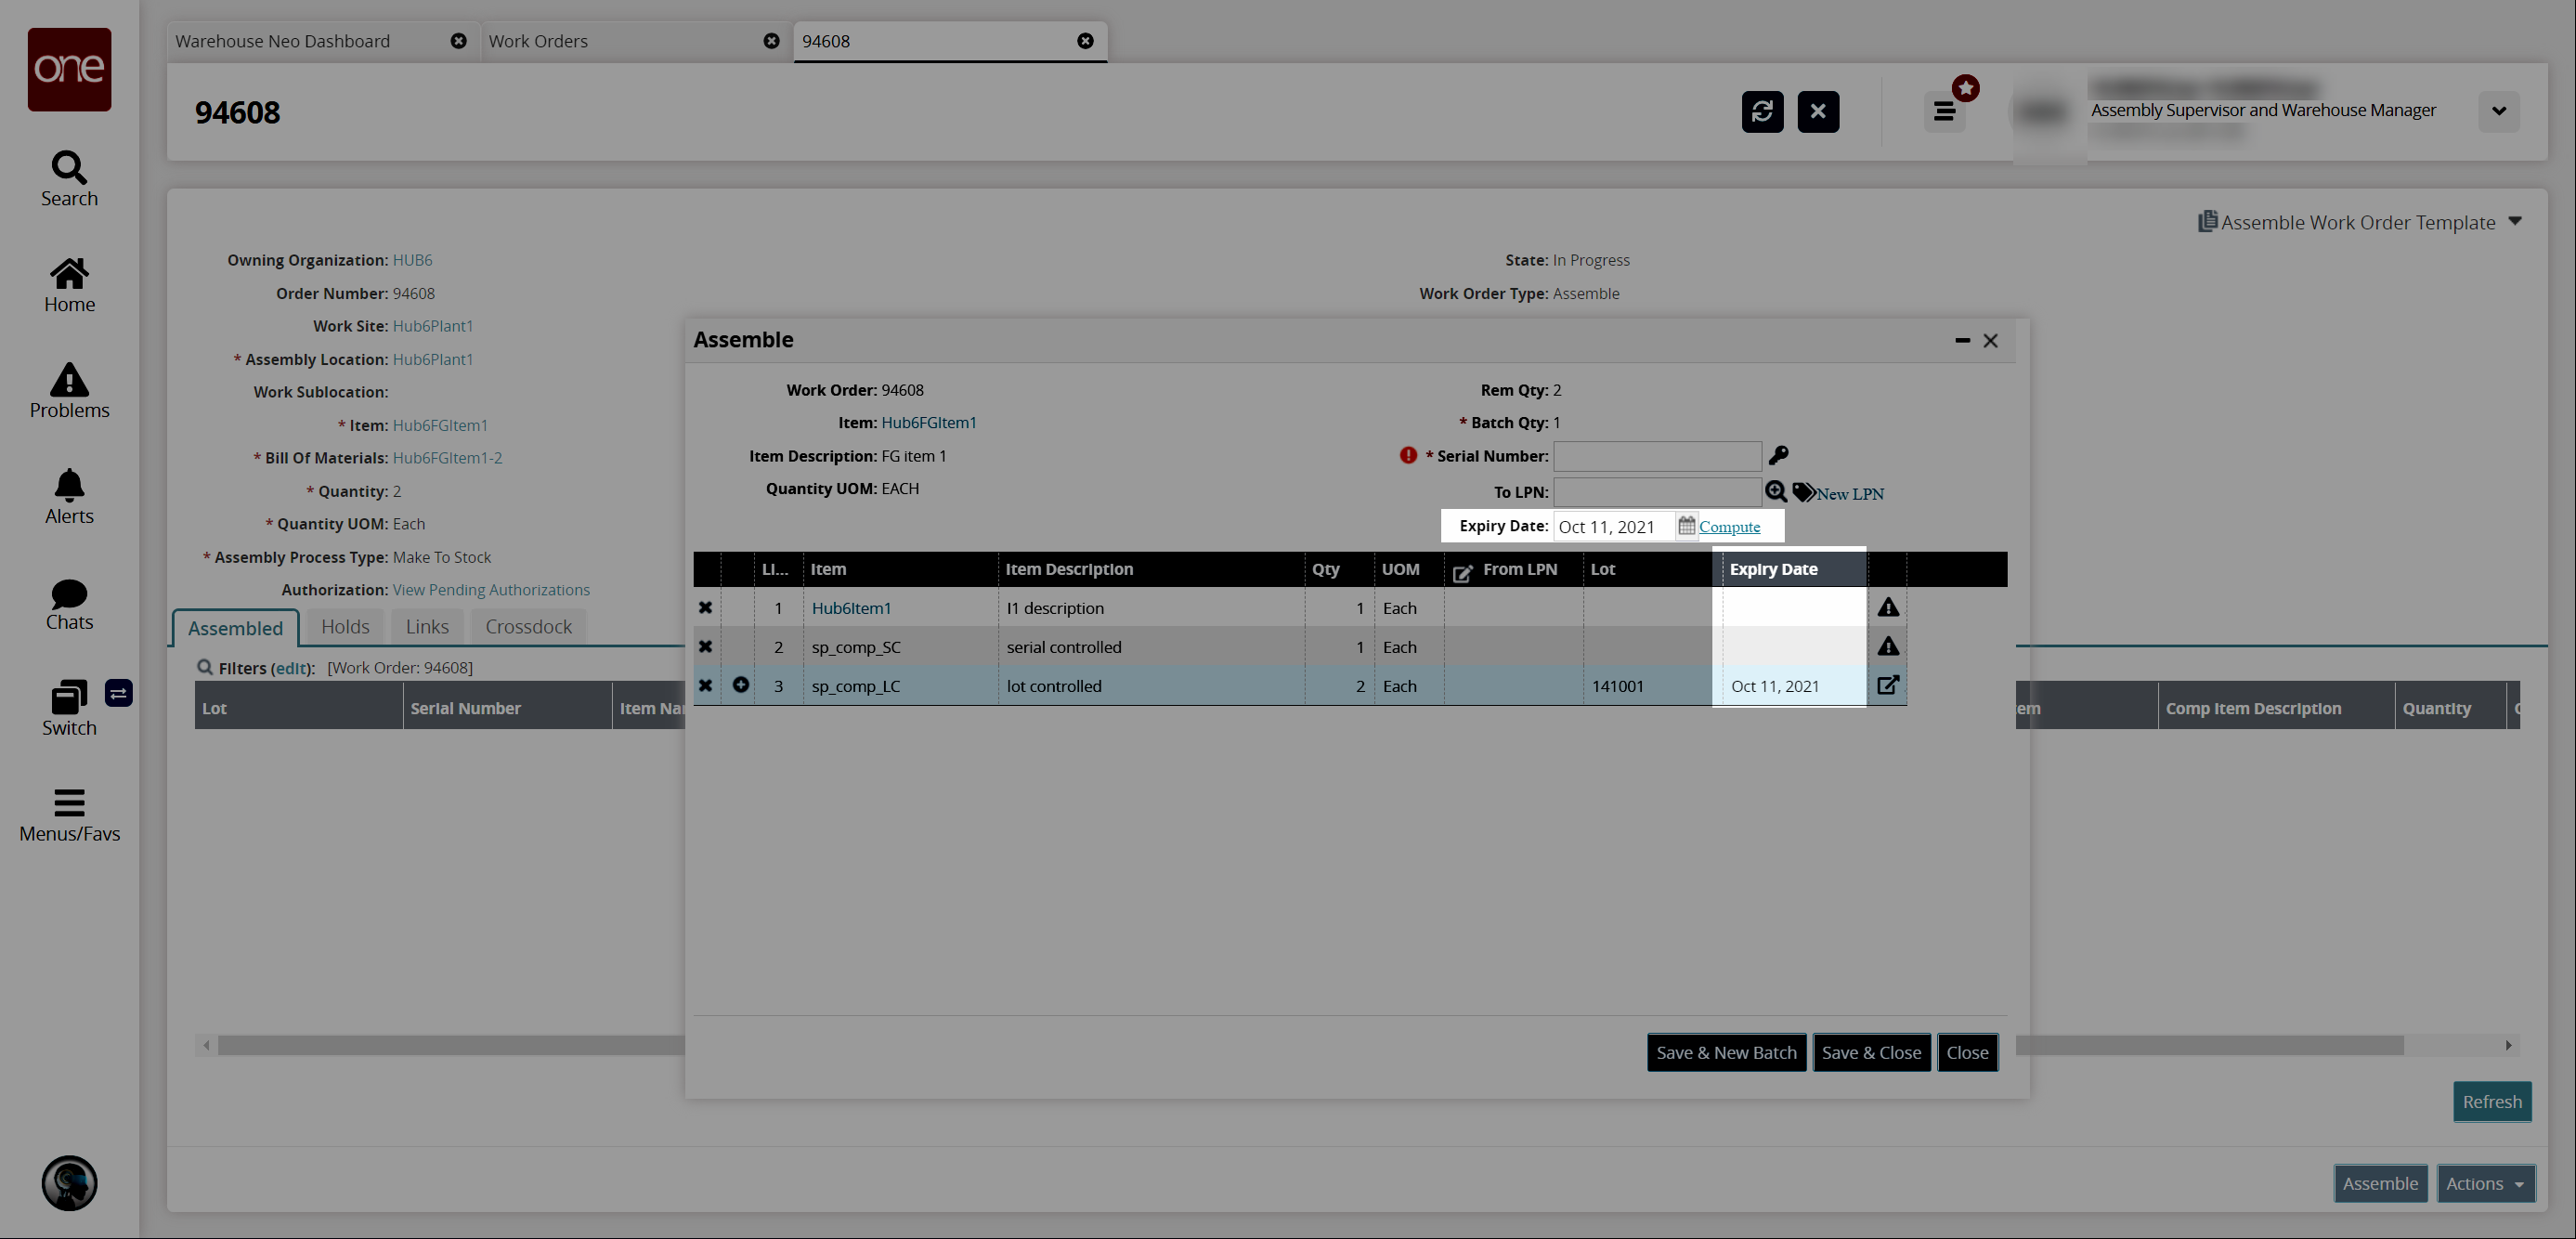Click the plus icon on line 3
Screen dimensions: 2576x1239
(740, 685)
